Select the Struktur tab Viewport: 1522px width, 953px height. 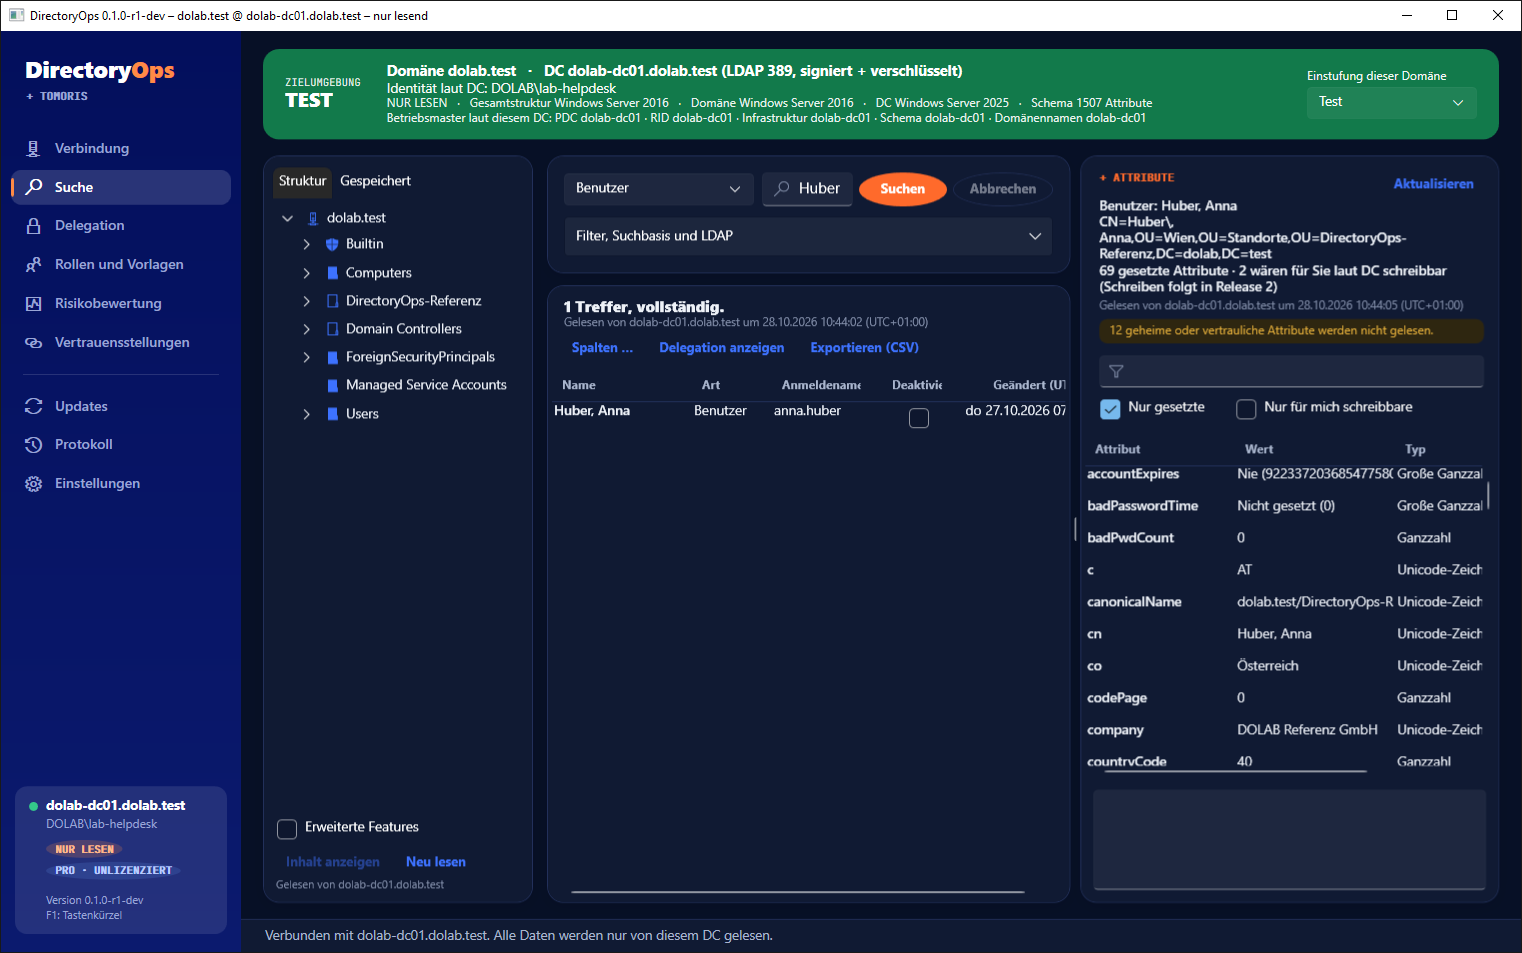click(302, 181)
